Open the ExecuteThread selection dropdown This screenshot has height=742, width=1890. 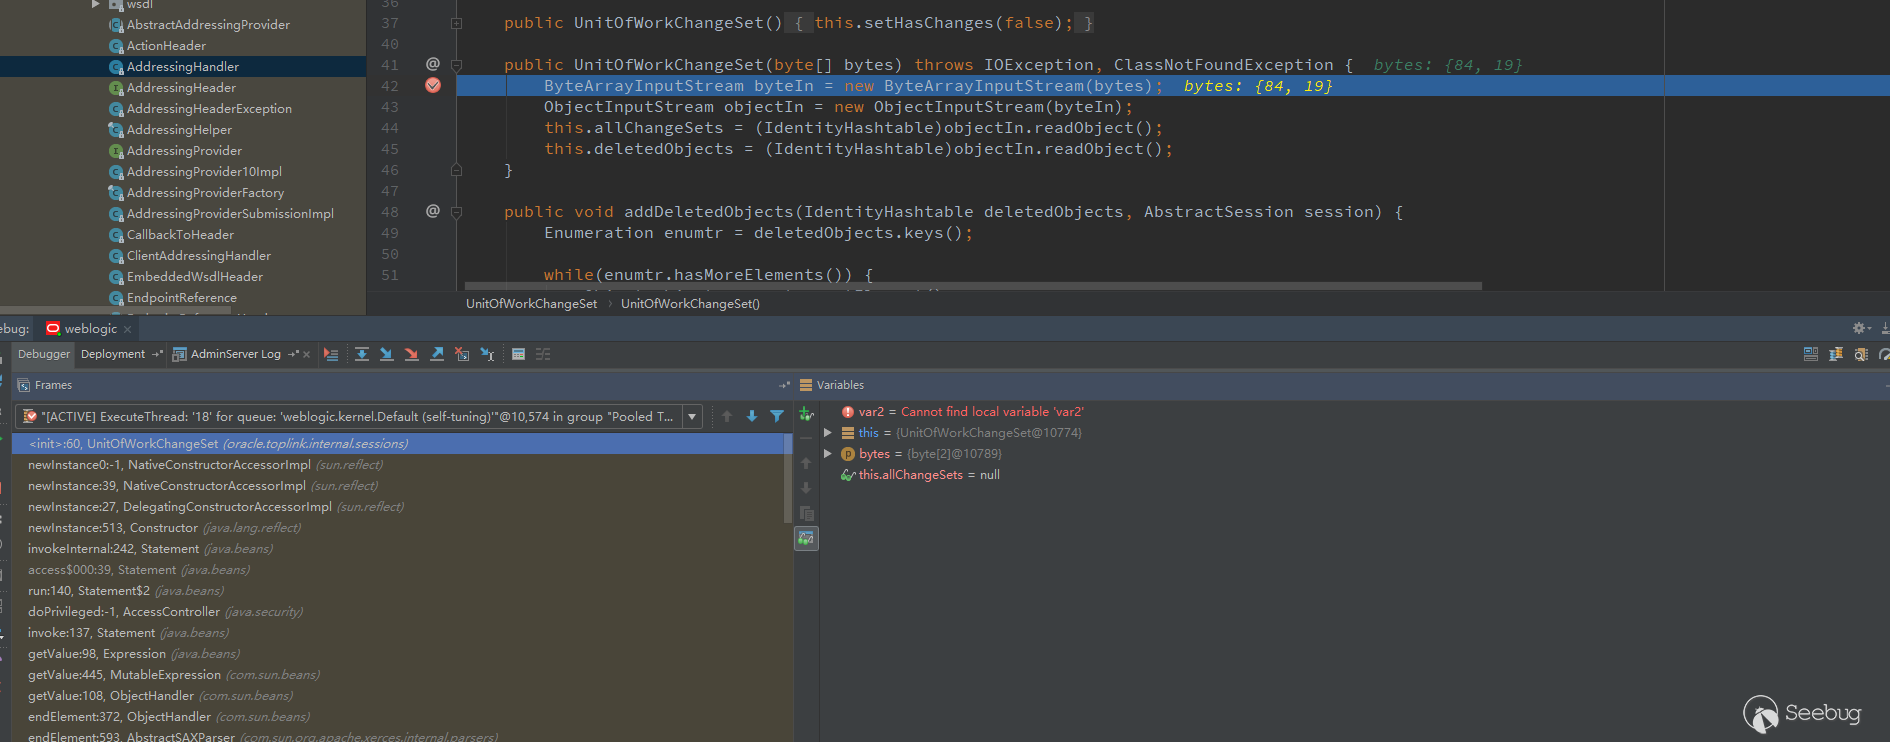point(692,416)
